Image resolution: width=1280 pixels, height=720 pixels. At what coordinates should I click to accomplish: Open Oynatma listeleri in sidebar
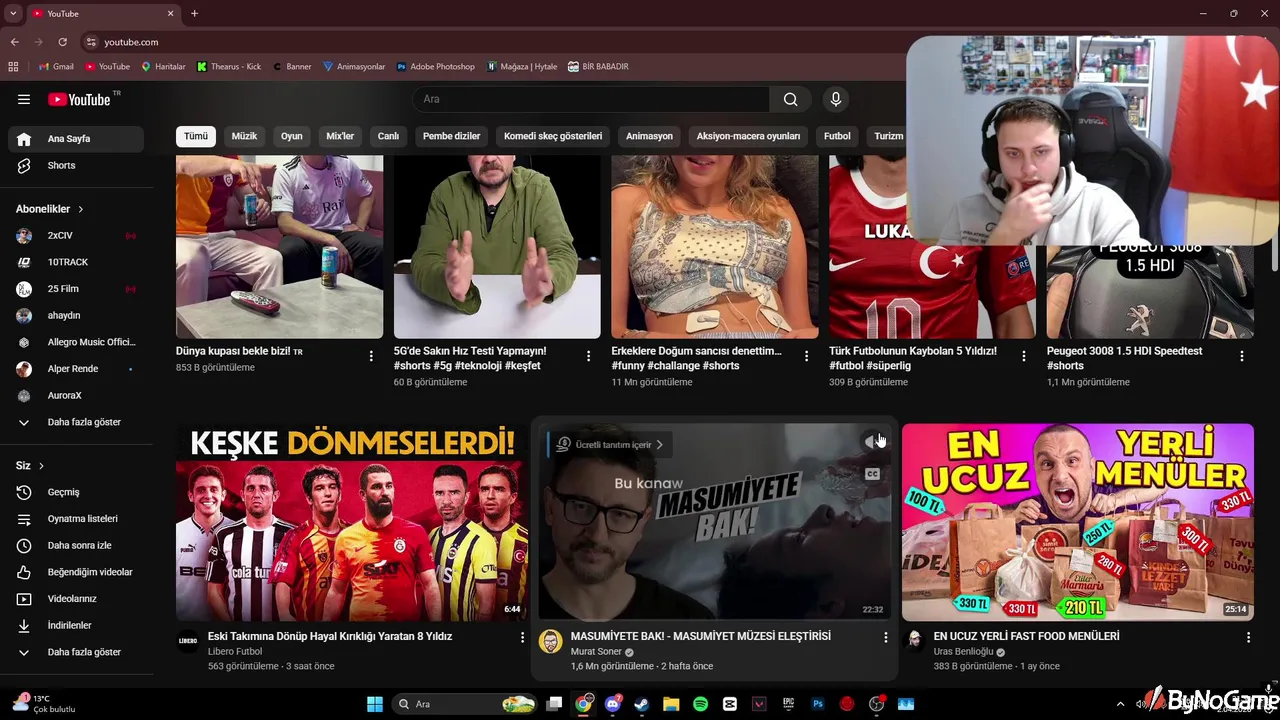tap(76, 519)
